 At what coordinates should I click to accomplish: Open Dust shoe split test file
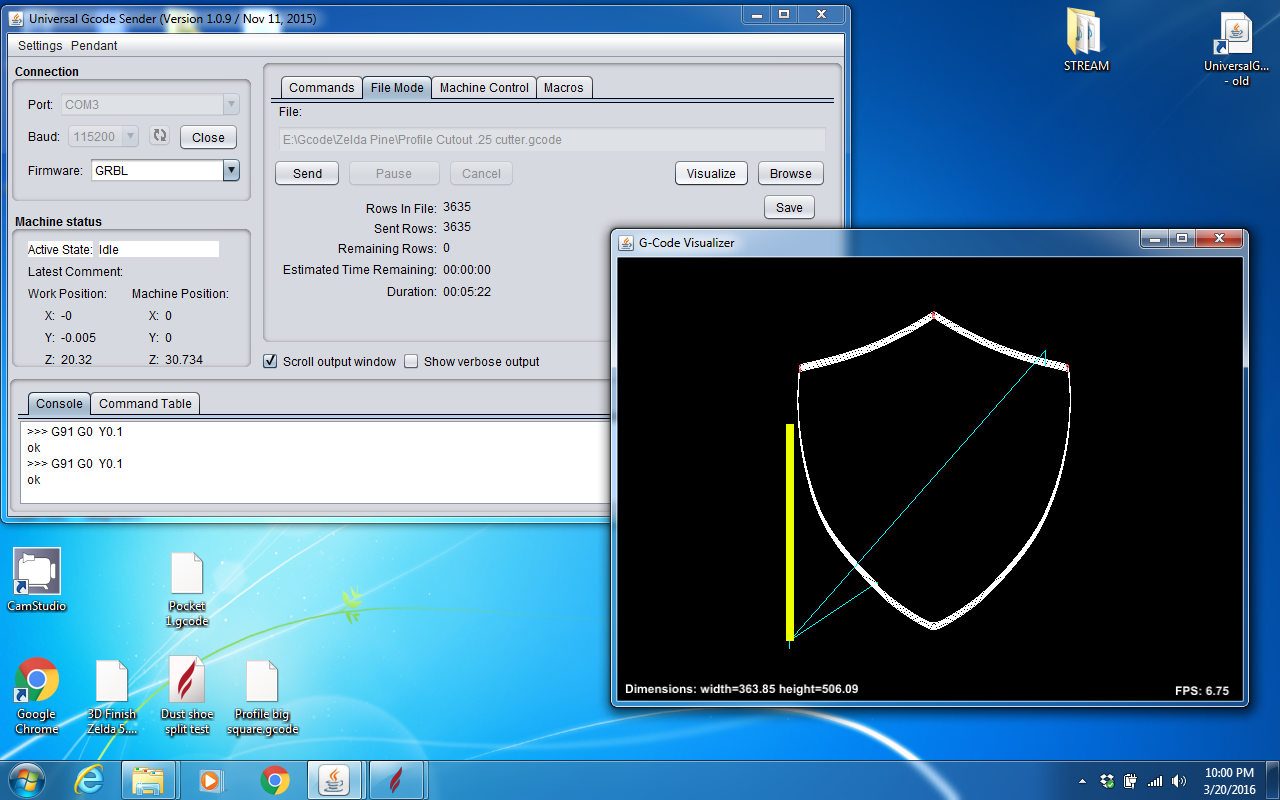click(187, 697)
